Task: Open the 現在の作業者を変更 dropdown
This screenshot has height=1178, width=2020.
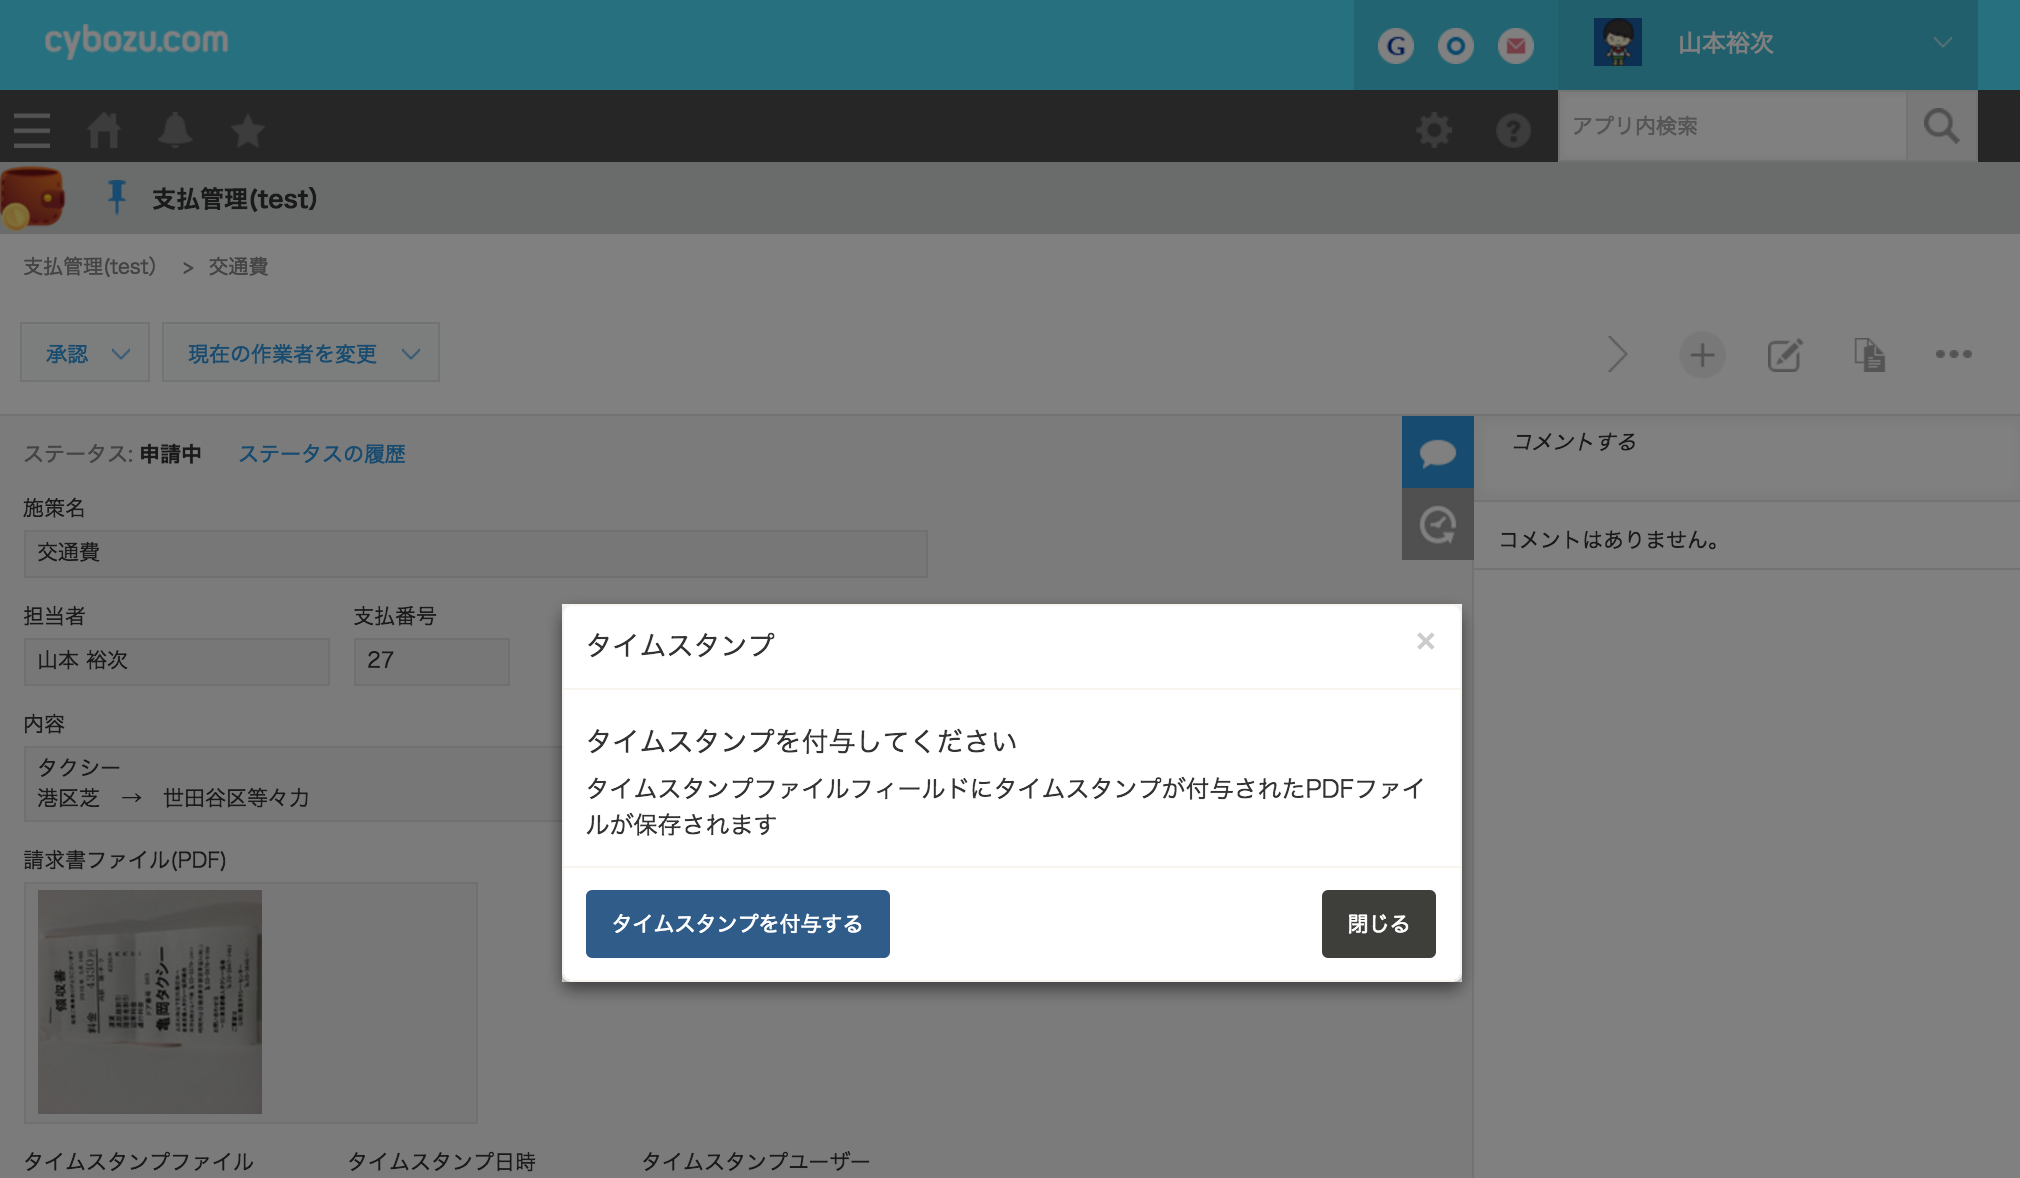Action: click(301, 353)
